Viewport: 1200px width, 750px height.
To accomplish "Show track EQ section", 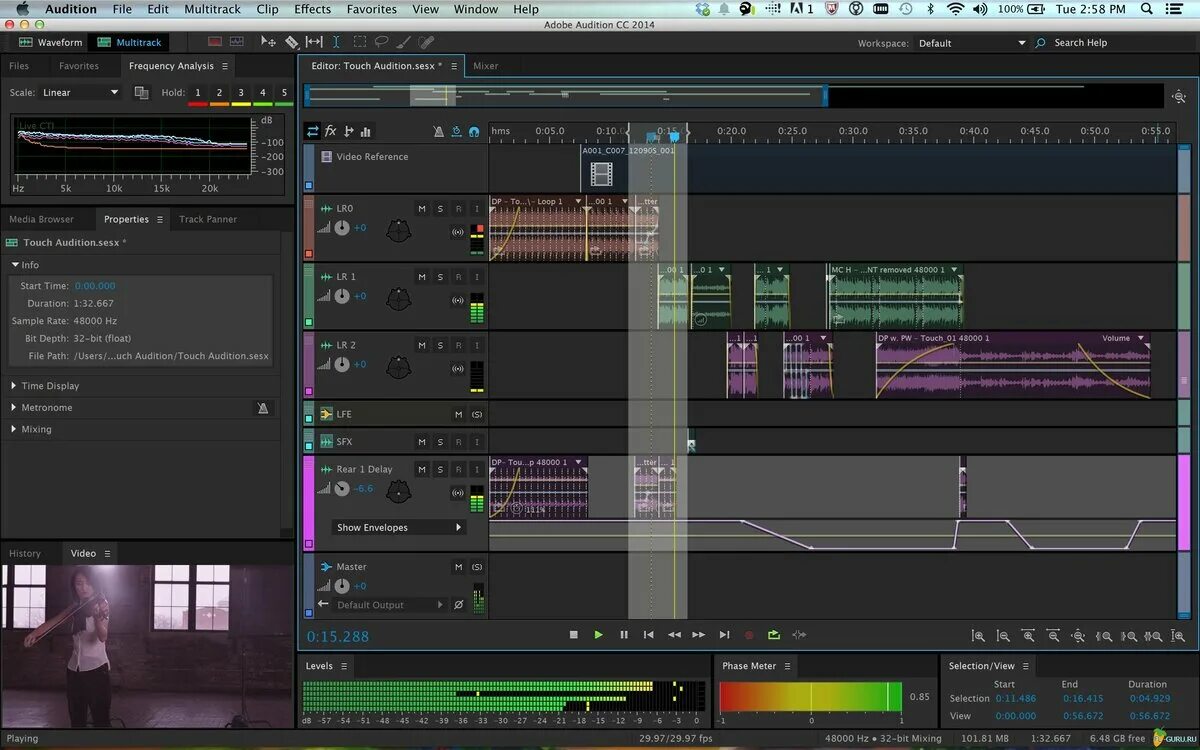I will click(366, 131).
